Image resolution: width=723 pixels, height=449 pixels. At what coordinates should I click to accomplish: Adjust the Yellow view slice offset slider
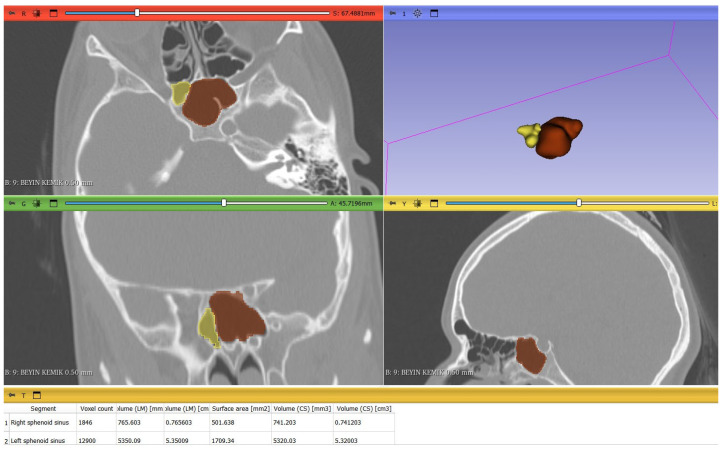coord(577,203)
